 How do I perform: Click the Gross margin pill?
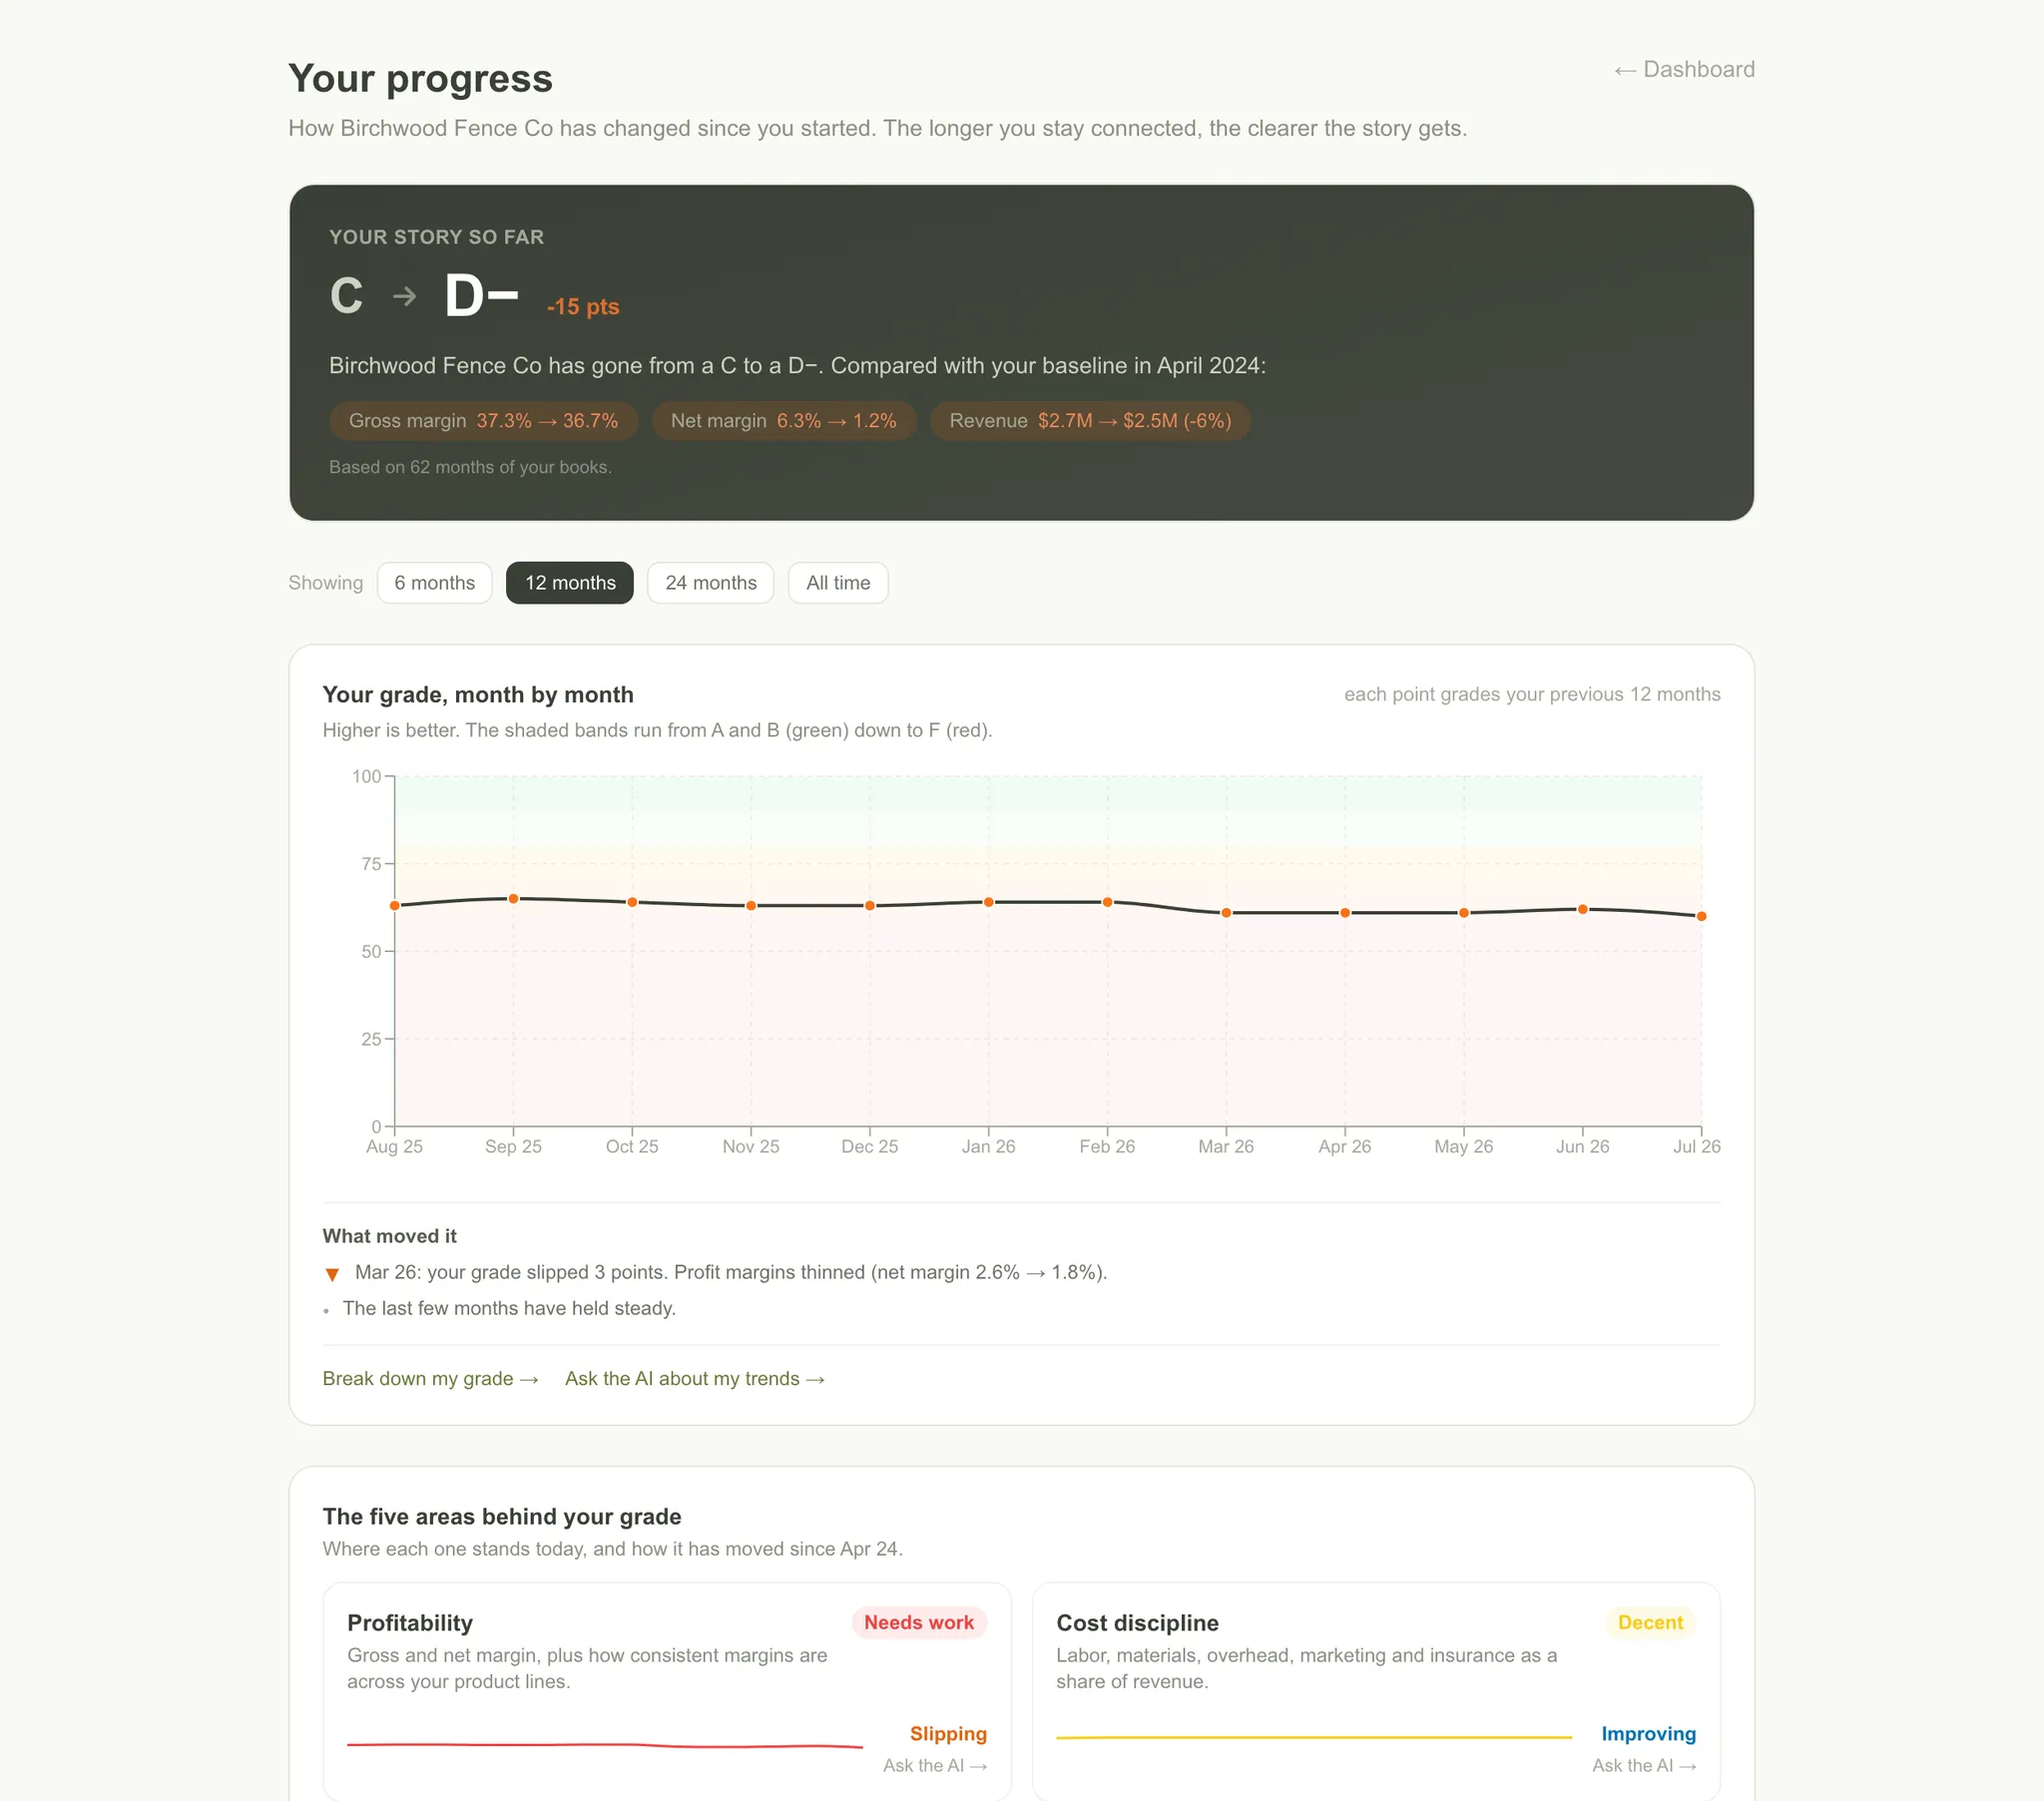[484, 421]
